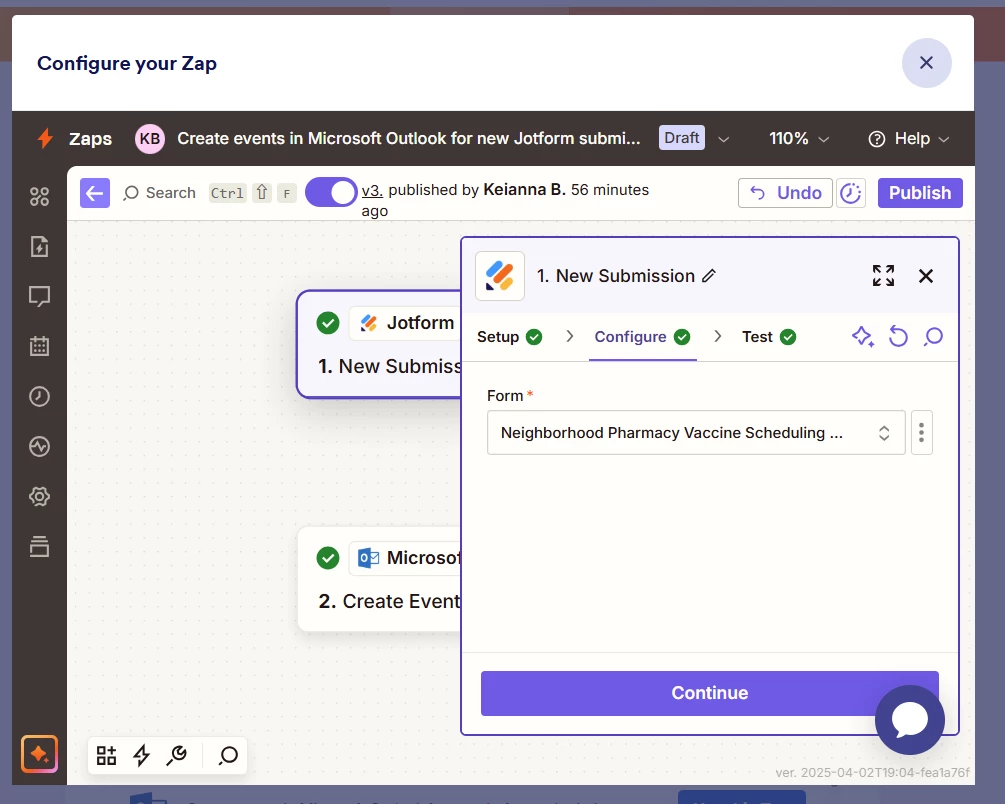The width and height of the screenshot is (1005, 804).
Task: Open the Form dropdown field
Action: tap(696, 433)
